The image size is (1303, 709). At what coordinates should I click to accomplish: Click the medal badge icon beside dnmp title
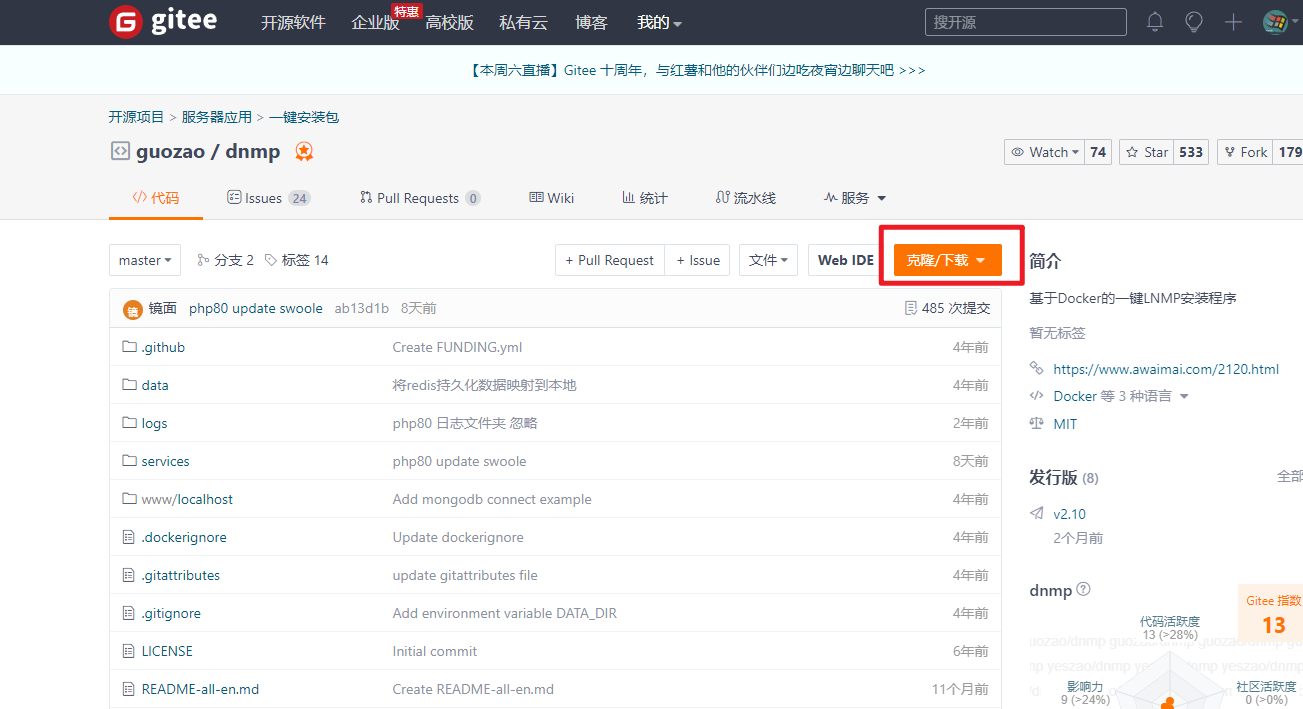(x=303, y=151)
